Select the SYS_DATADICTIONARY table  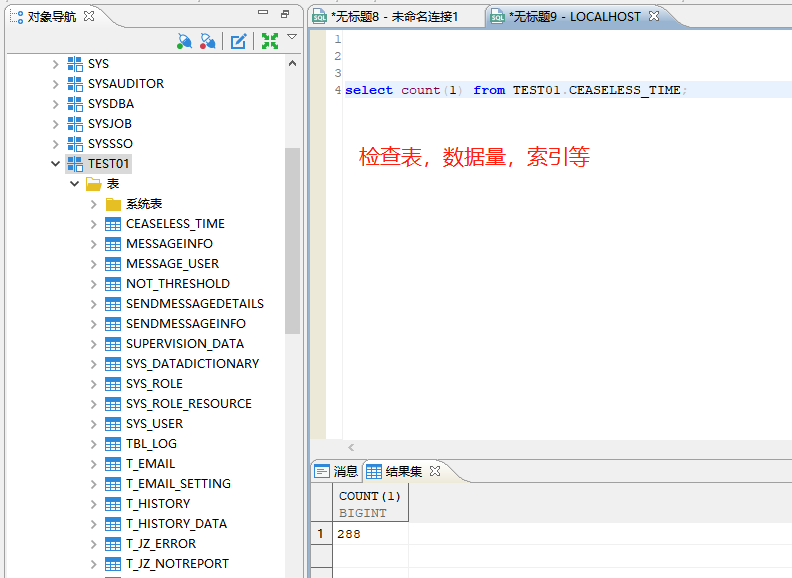pos(192,364)
